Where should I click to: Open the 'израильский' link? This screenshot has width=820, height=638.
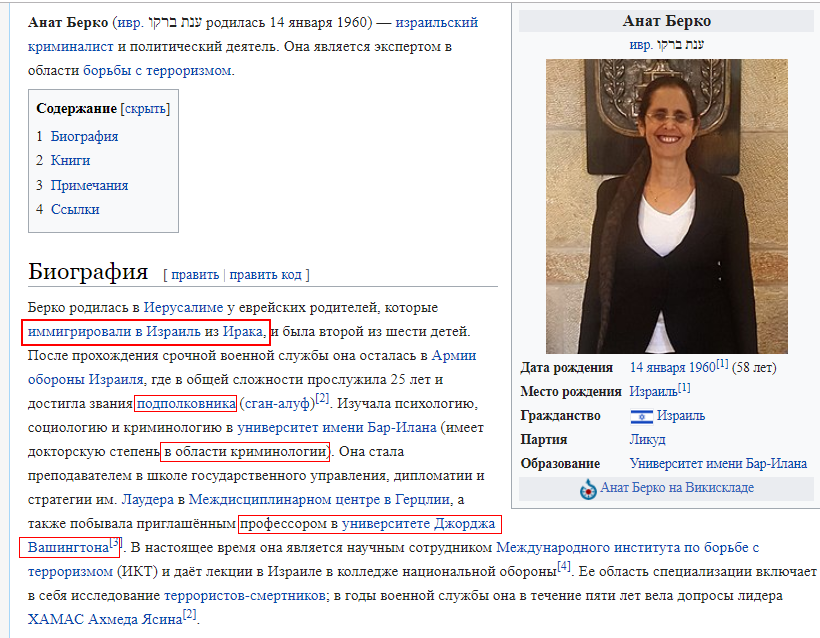tap(437, 22)
